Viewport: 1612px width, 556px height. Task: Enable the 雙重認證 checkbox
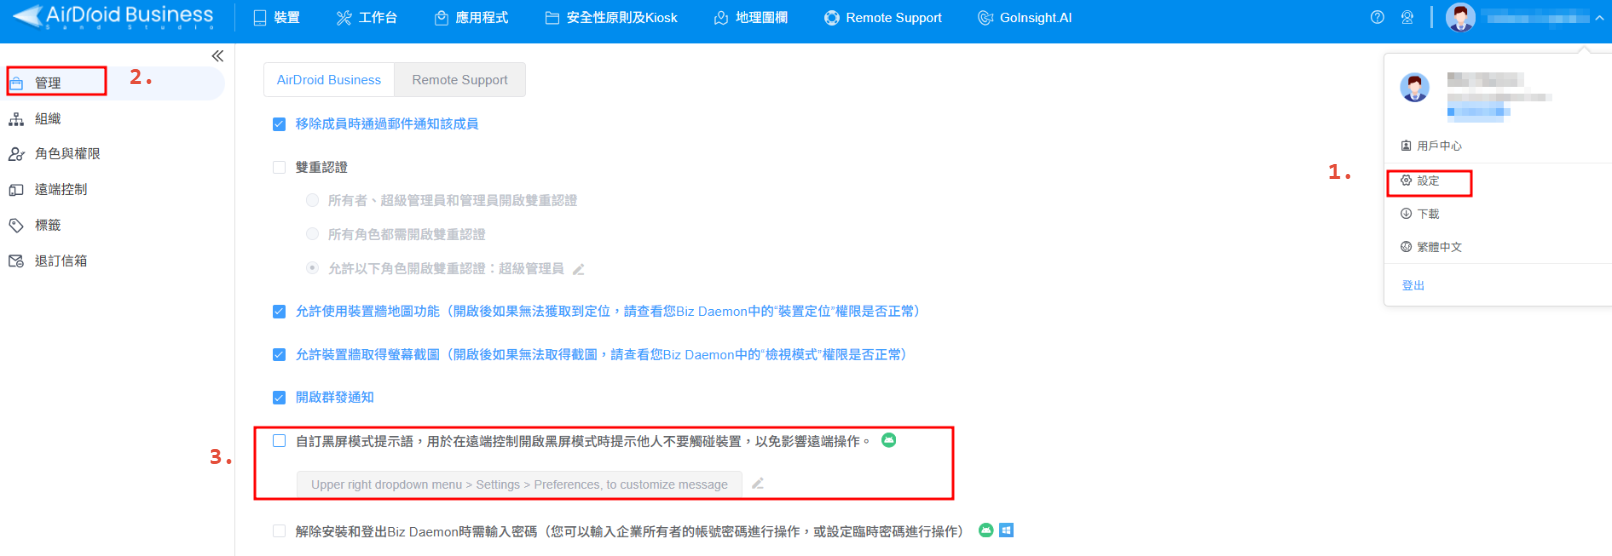click(x=279, y=167)
